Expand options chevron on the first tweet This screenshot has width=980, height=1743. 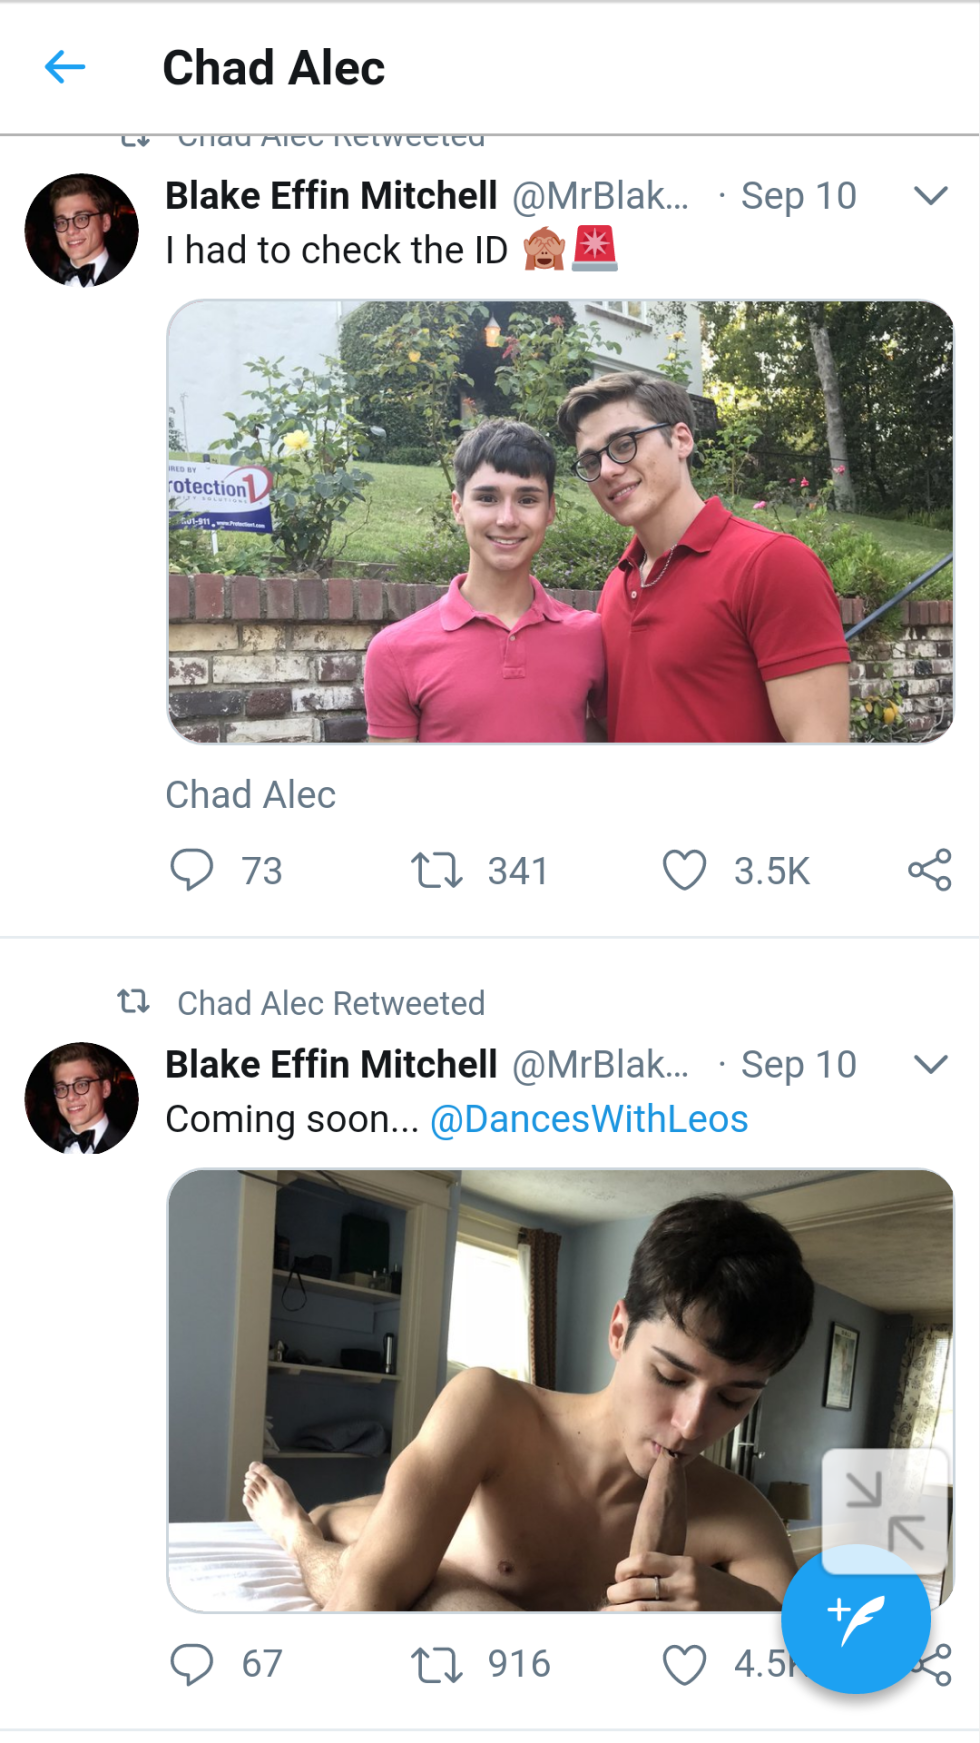[x=930, y=196]
